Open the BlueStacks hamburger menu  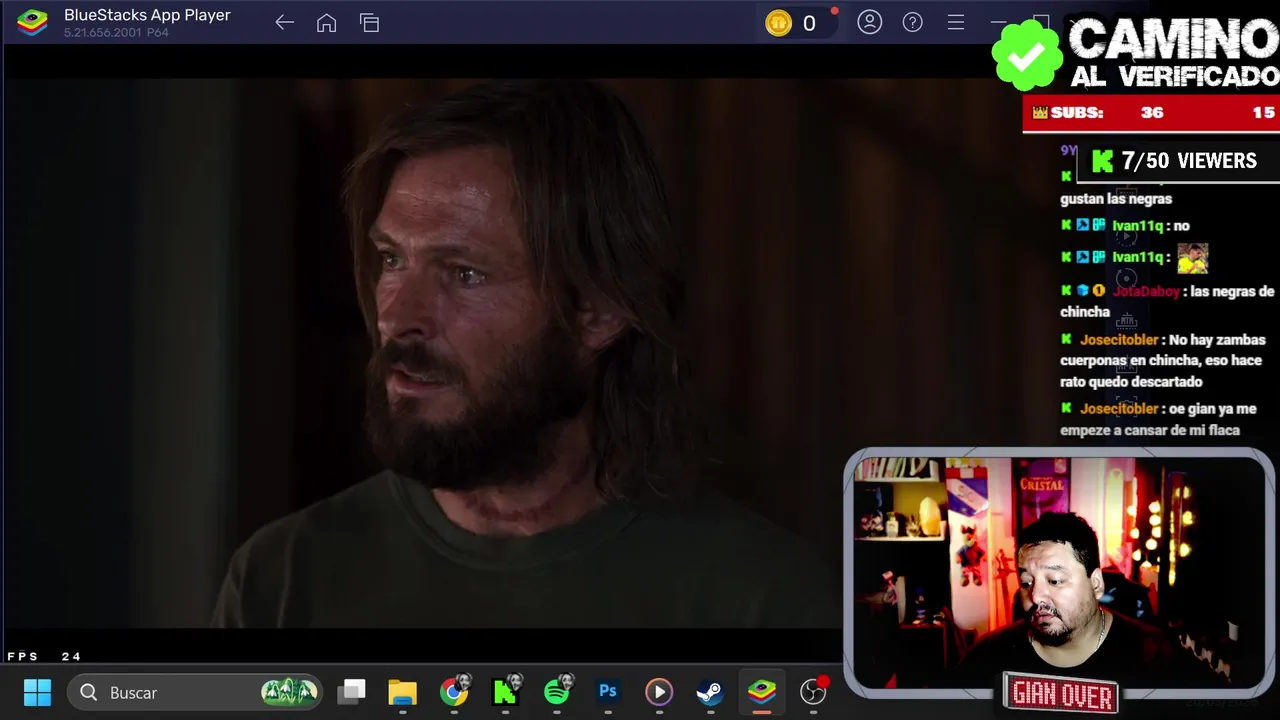click(956, 22)
